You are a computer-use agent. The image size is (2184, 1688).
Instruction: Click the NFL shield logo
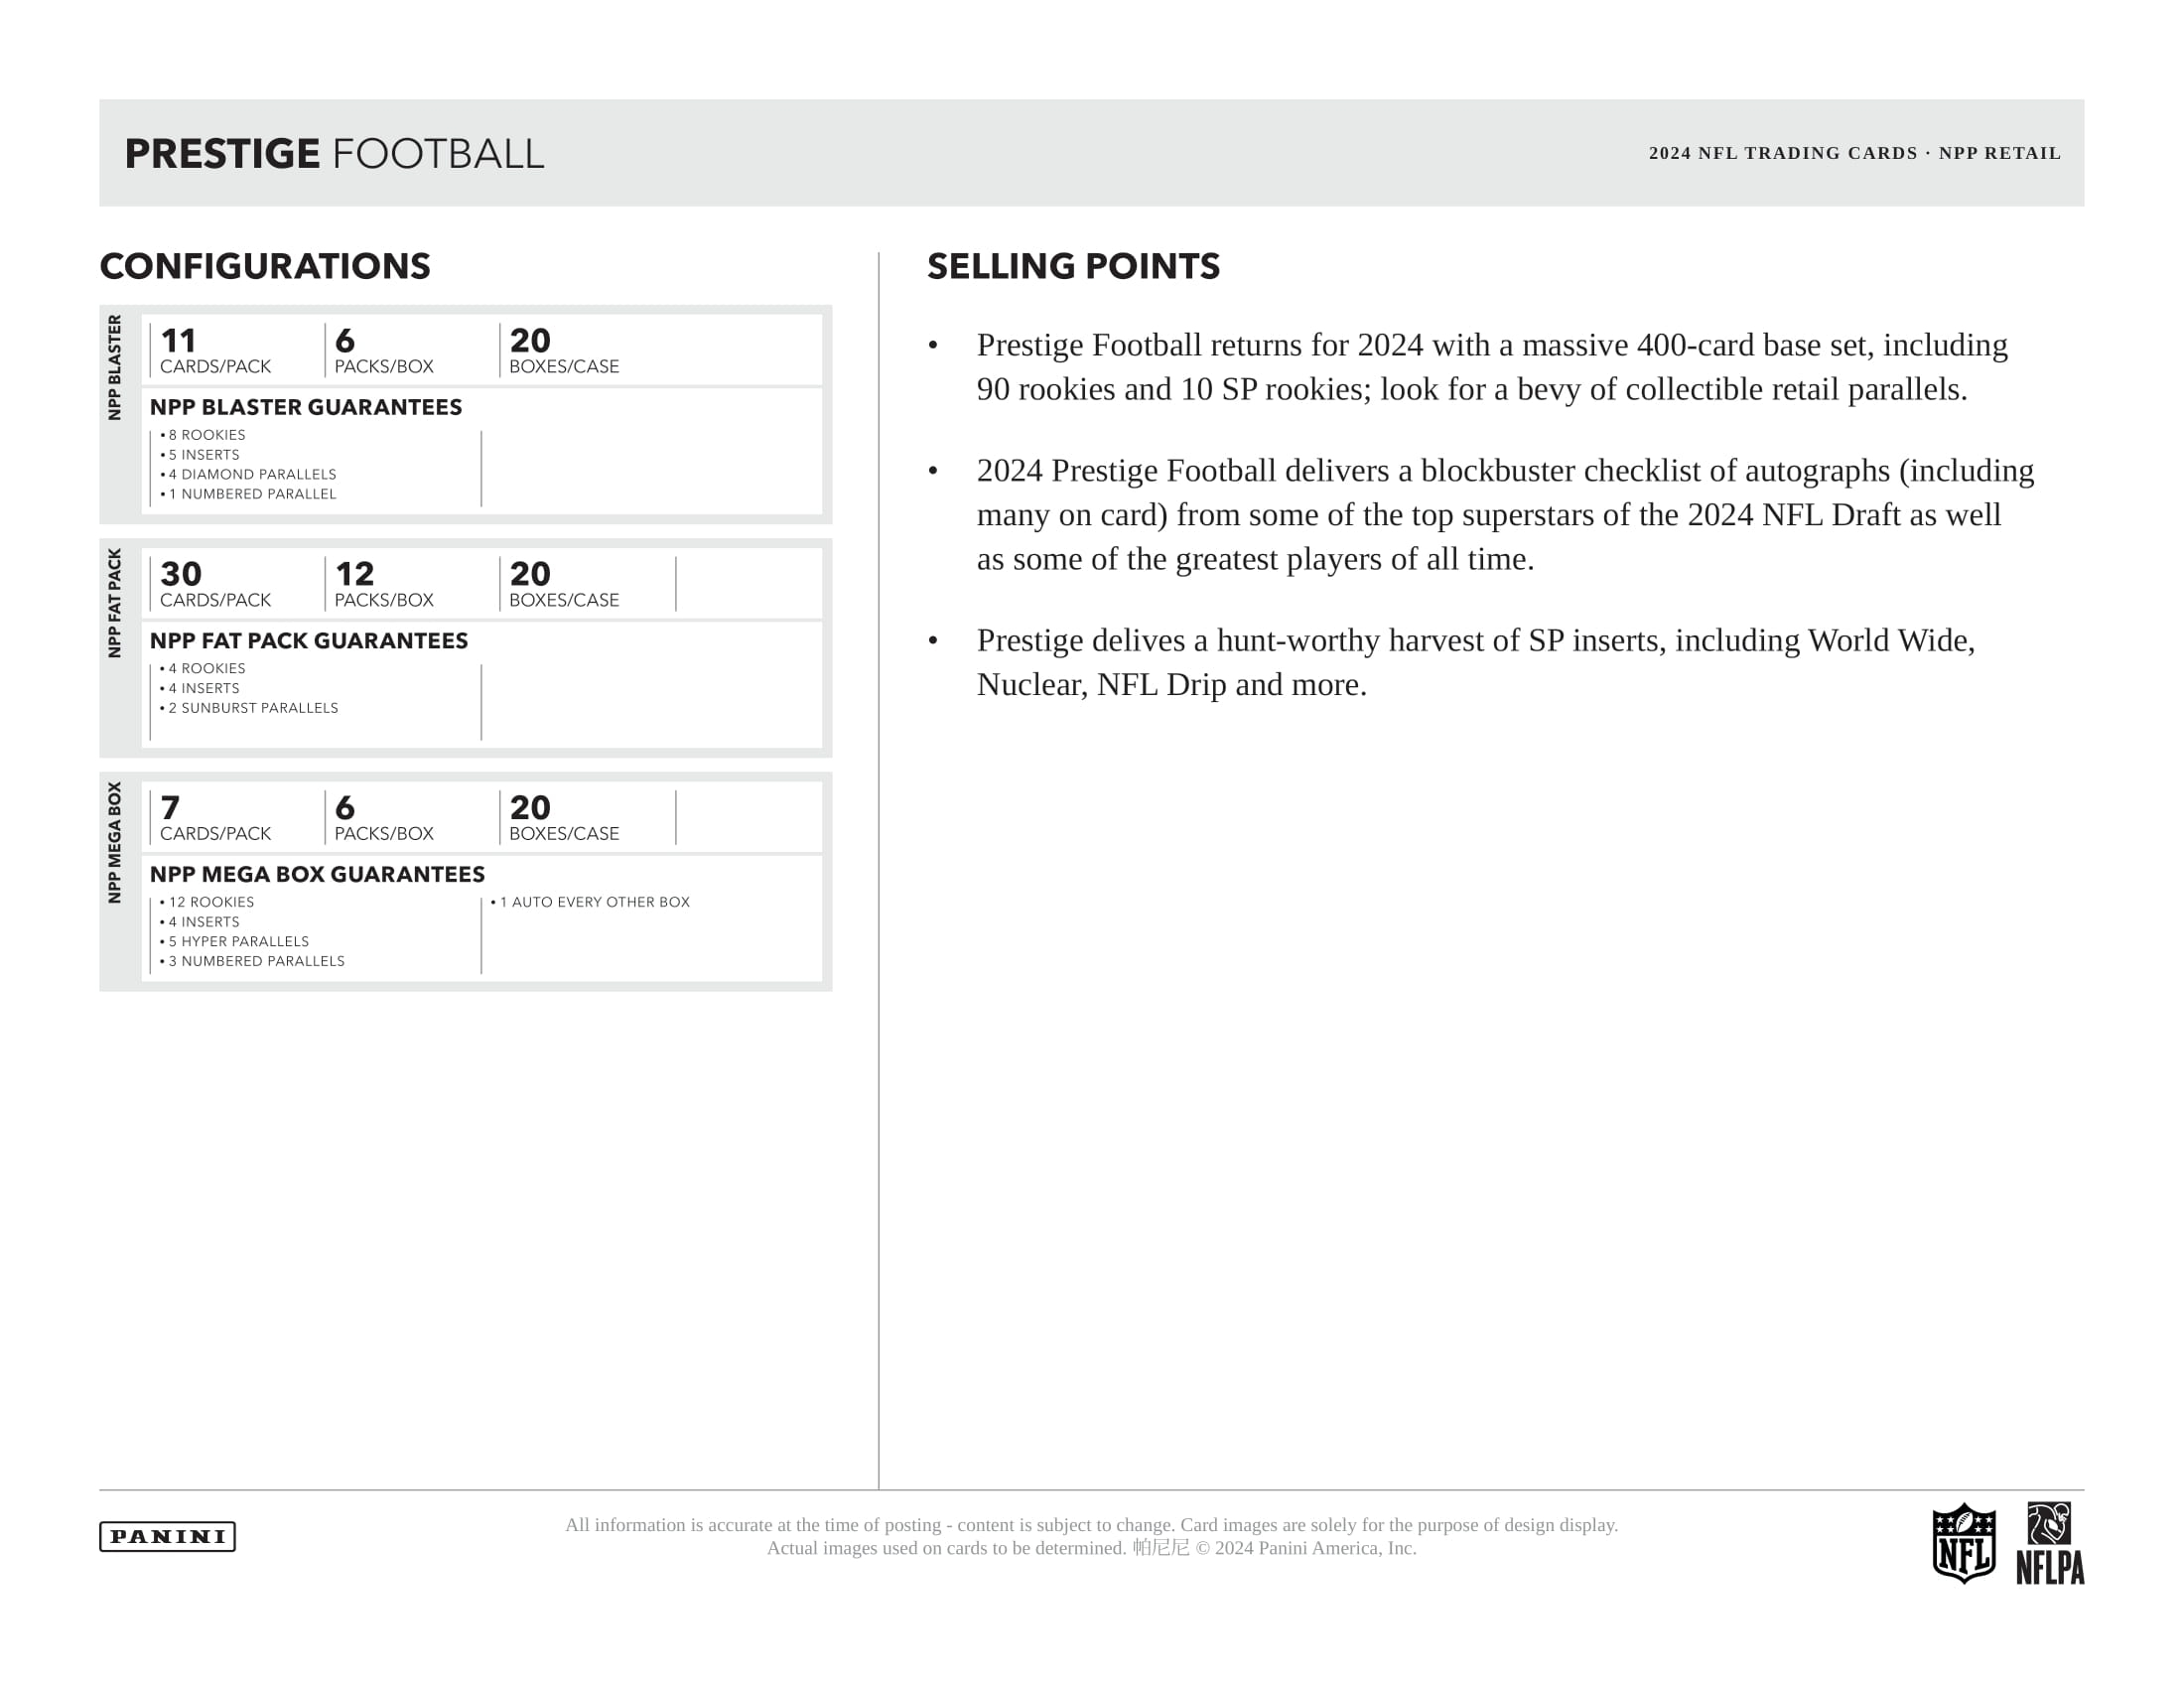tap(1963, 1543)
